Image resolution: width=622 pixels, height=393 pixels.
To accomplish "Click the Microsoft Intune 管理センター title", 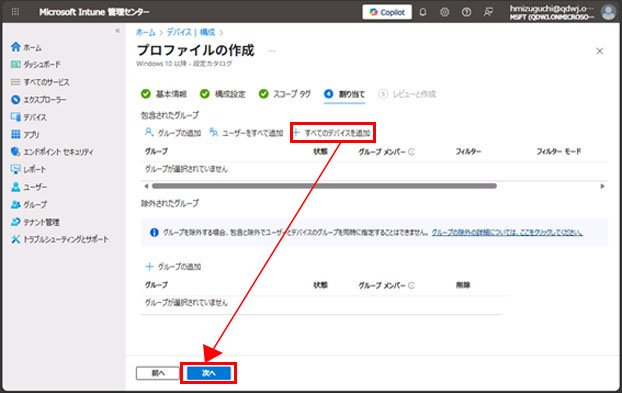I will tap(94, 12).
